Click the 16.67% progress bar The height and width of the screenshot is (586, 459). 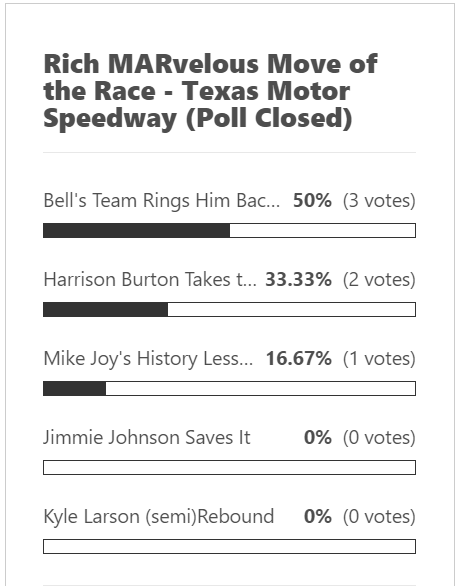pyautogui.click(x=230, y=389)
